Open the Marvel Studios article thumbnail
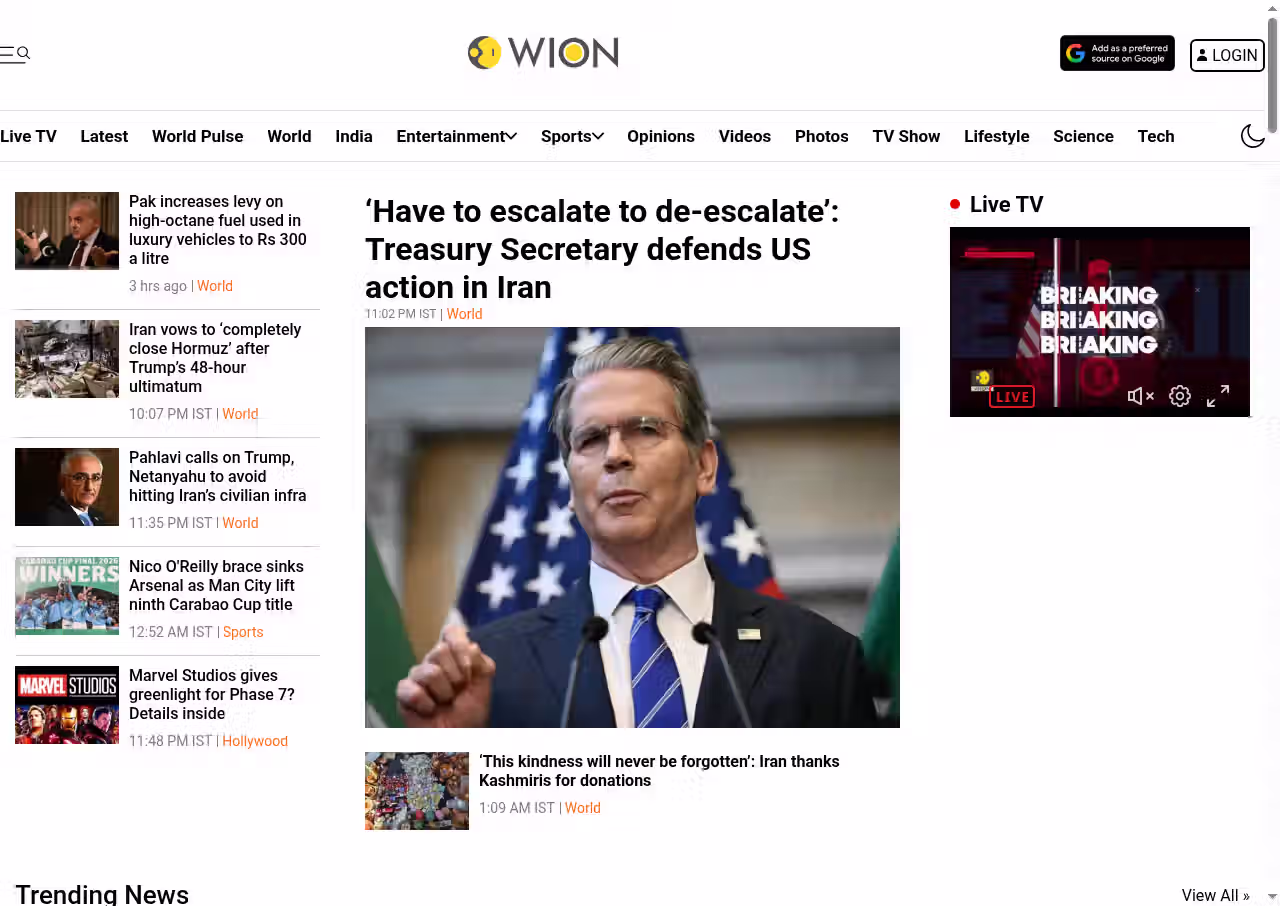Screen dimensions: 1280x906 tap(67, 705)
